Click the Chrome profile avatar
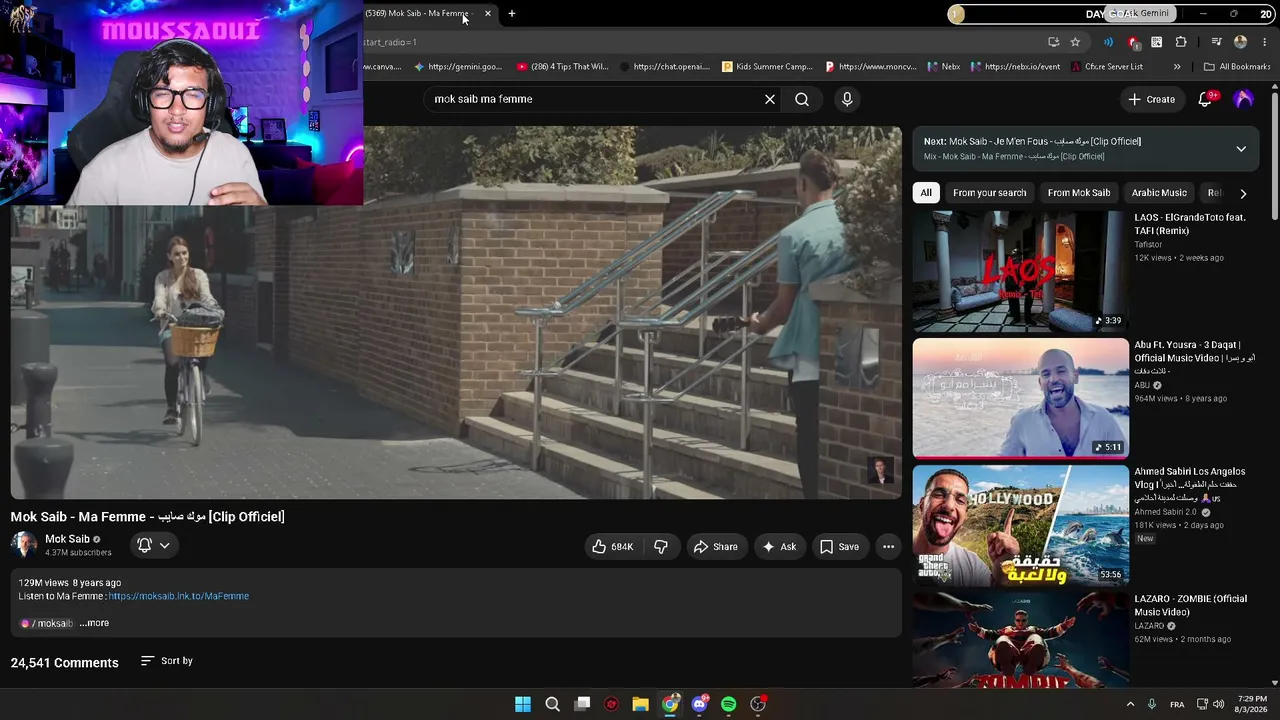 click(1241, 42)
